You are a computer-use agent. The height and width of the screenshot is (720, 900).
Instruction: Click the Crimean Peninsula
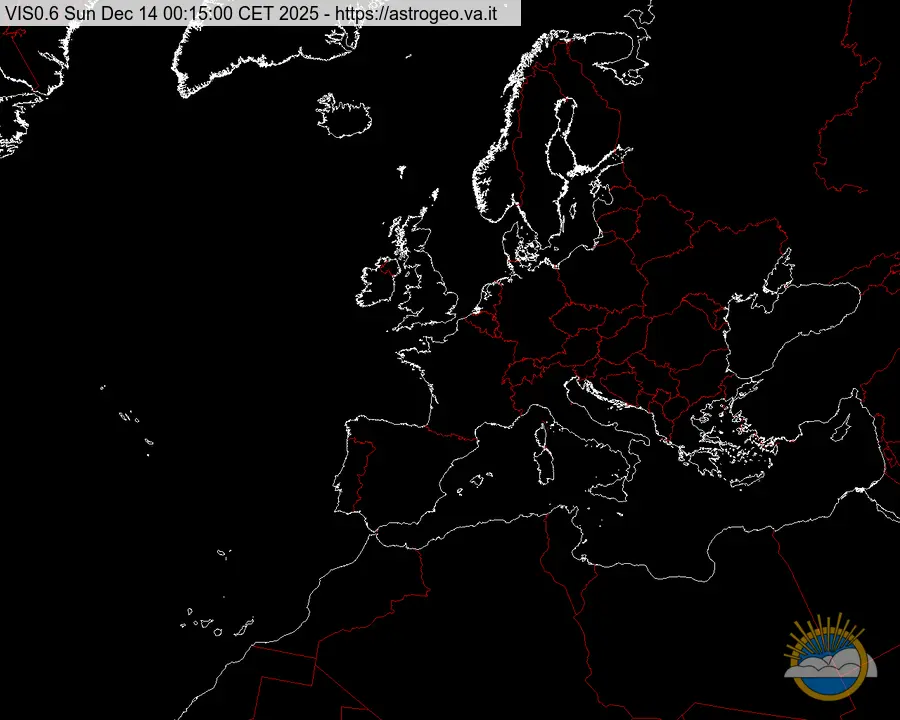point(776,290)
